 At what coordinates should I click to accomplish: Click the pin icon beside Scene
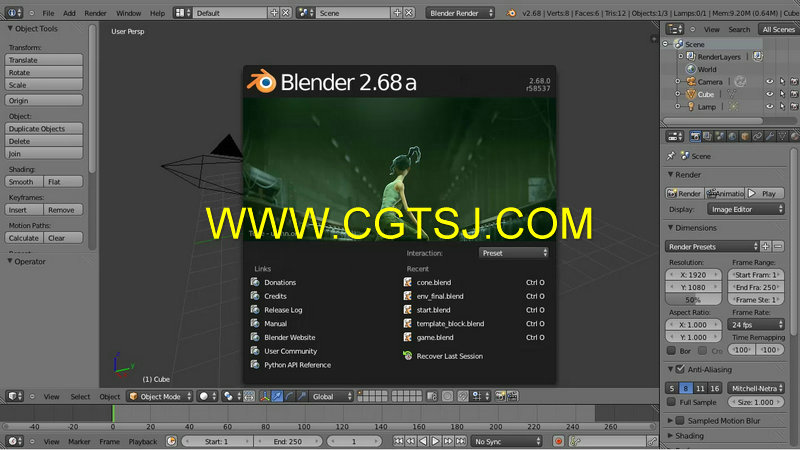(670, 156)
